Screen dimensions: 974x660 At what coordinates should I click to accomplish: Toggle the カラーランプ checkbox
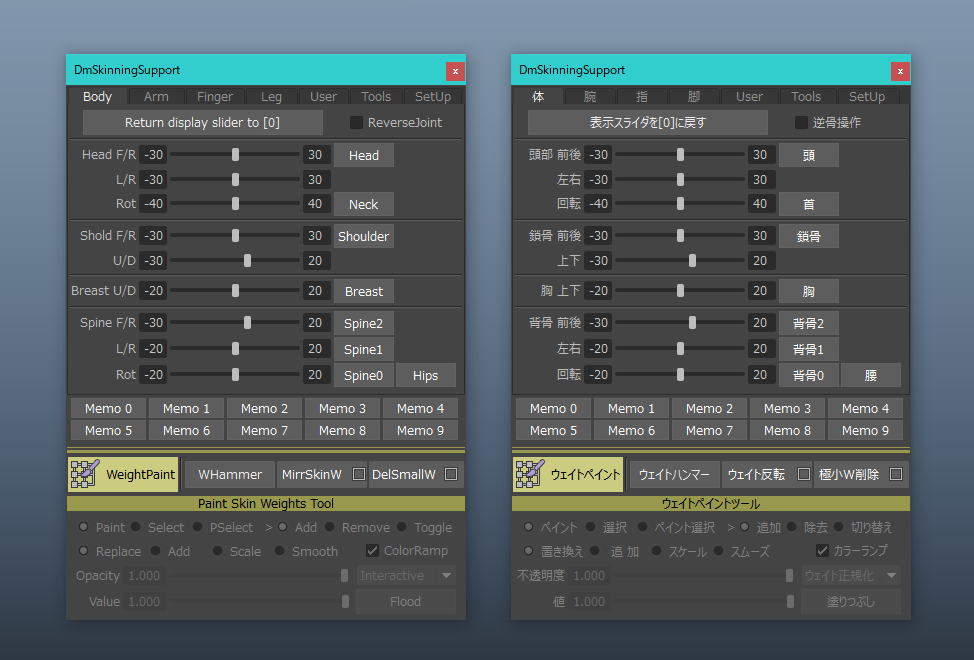(x=822, y=550)
